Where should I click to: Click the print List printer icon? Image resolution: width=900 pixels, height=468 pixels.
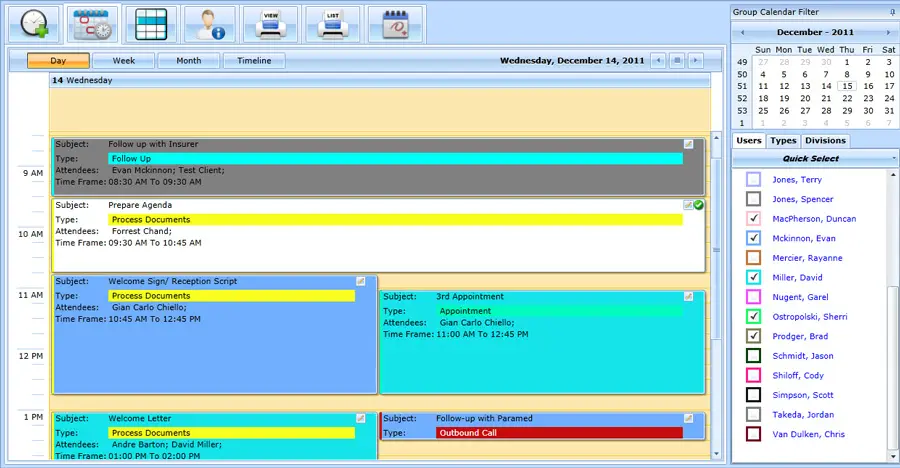(332, 23)
